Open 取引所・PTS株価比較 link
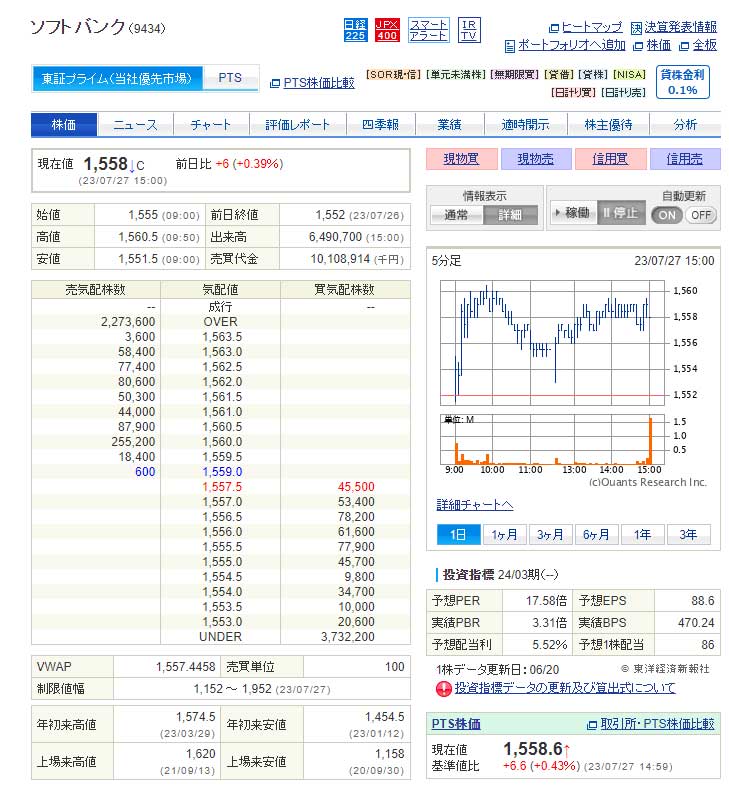Screen dimensions: 729x792 tap(657, 724)
